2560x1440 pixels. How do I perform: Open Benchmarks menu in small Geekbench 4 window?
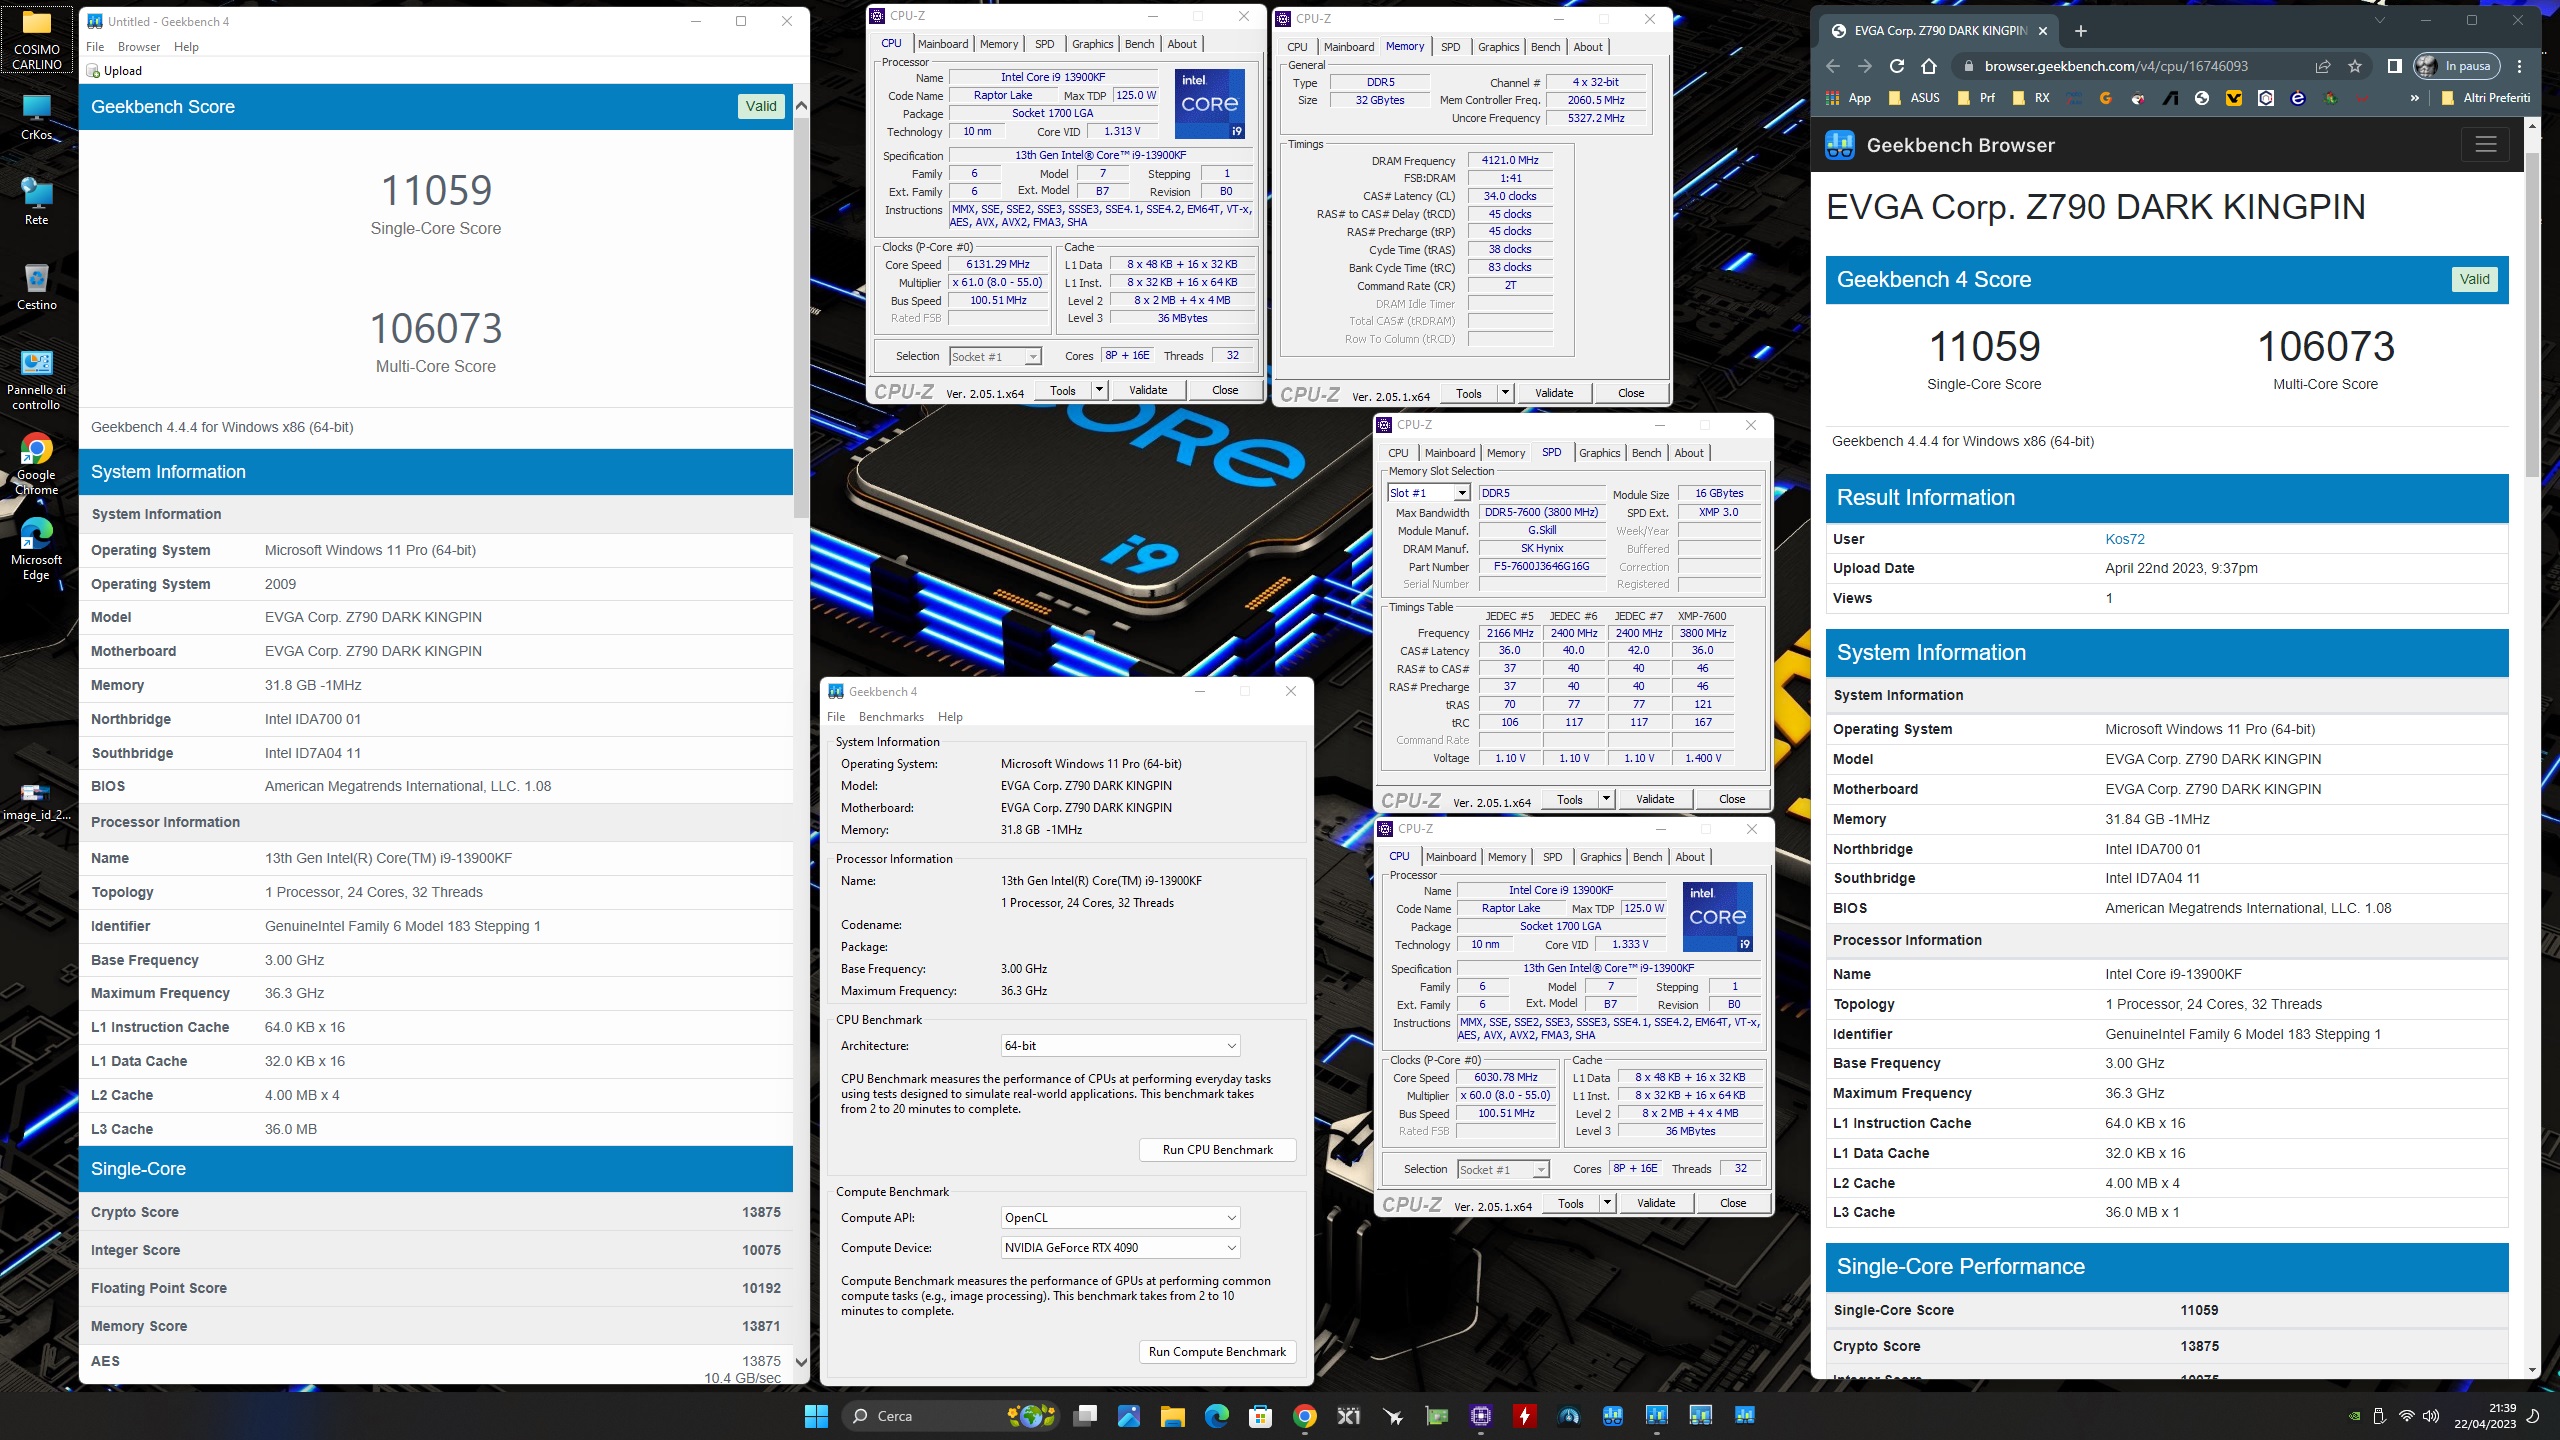(891, 717)
